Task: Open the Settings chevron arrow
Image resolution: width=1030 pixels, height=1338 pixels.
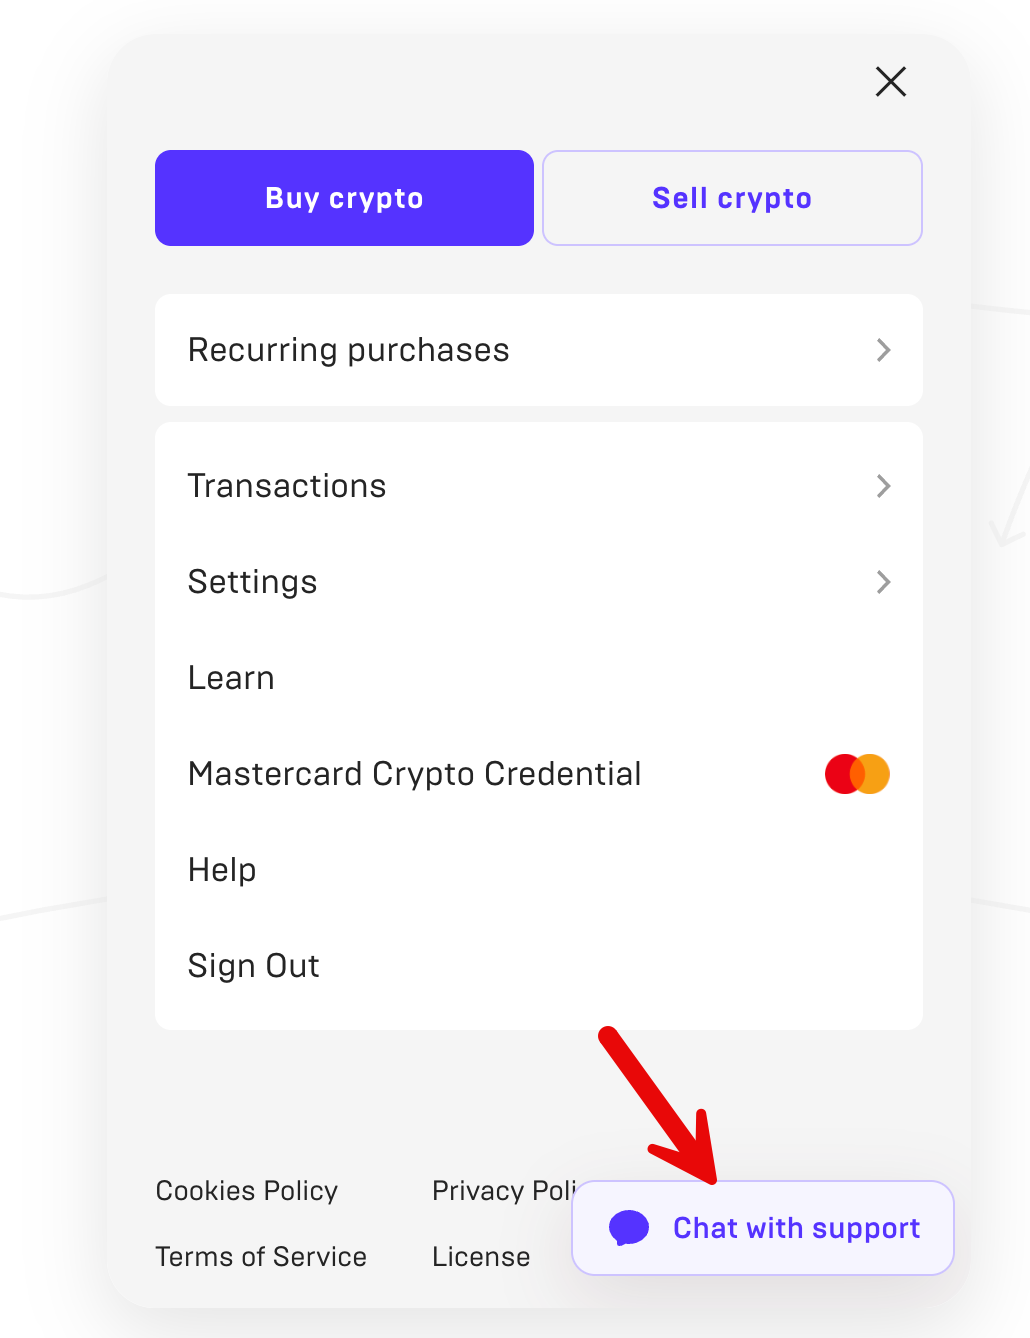Action: click(883, 582)
